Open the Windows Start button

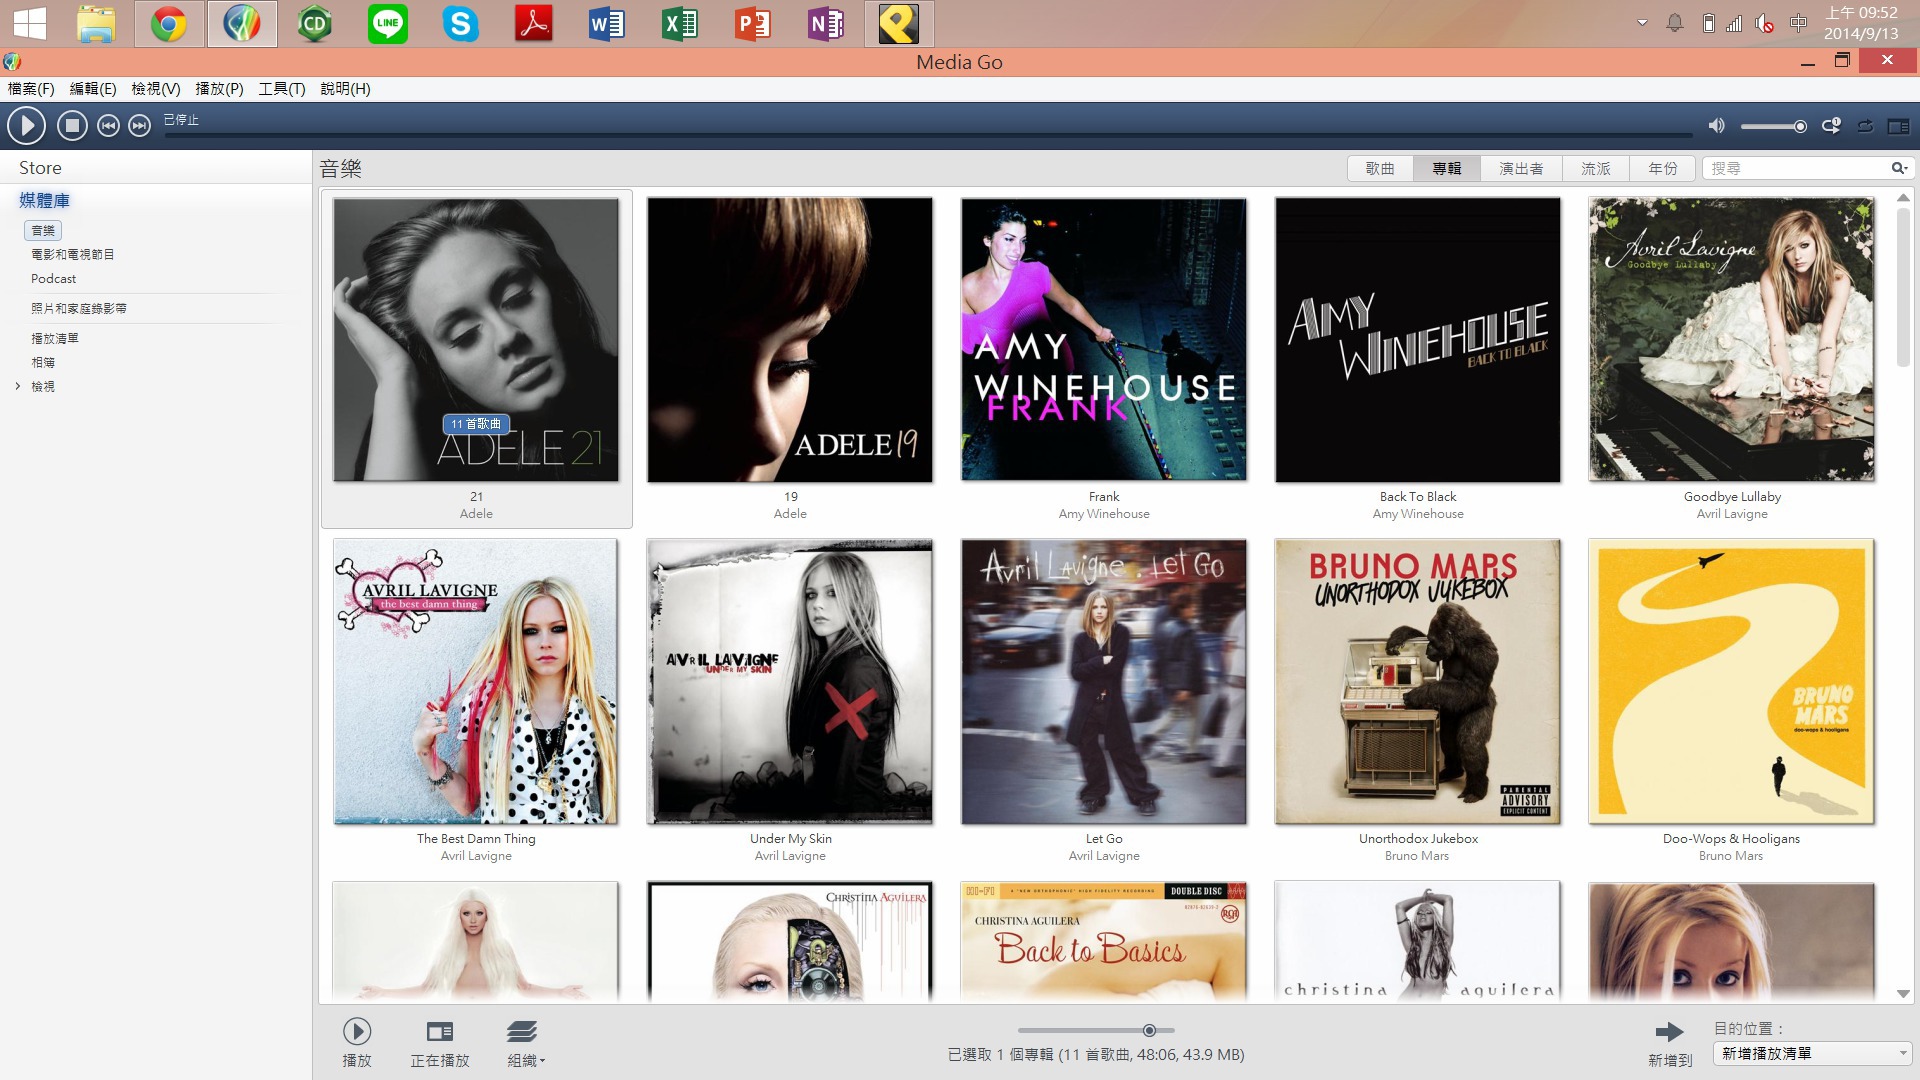30,24
